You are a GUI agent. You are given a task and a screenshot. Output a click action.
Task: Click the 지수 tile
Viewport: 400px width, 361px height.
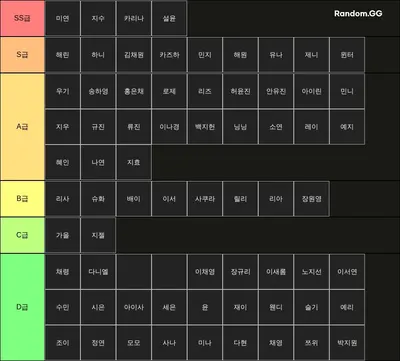(x=98, y=18)
